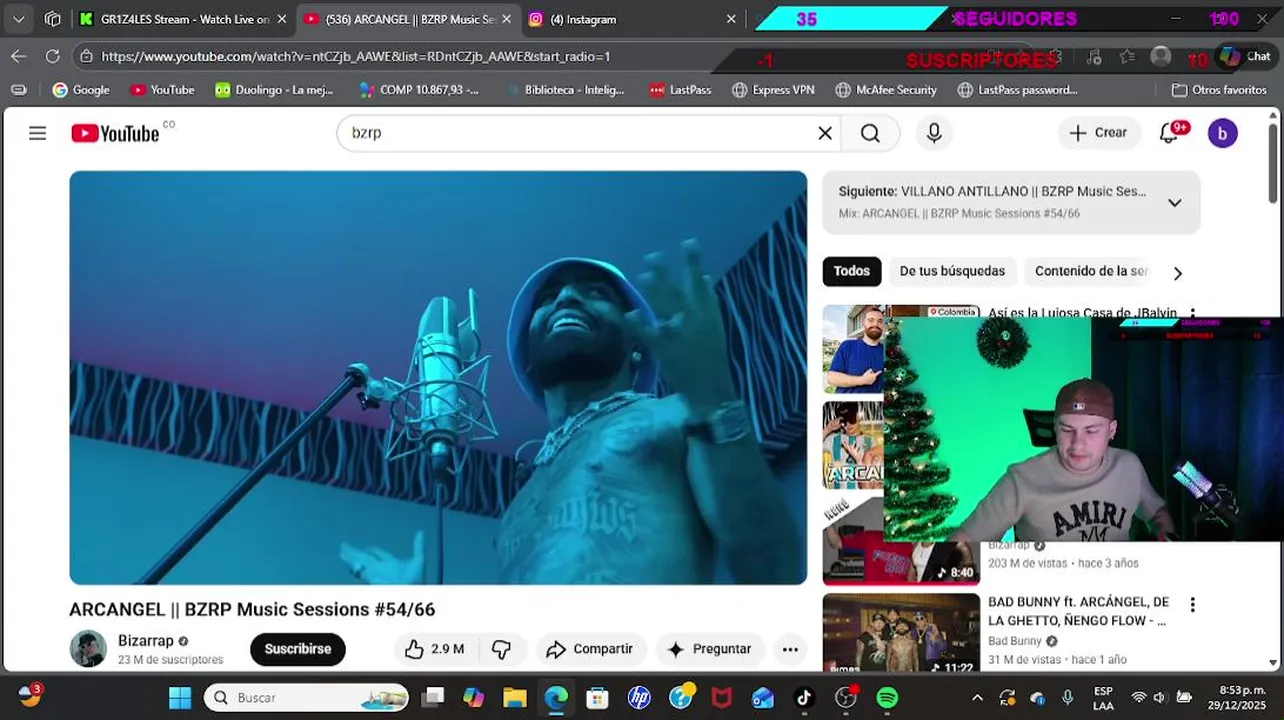The width and height of the screenshot is (1284, 720).
Task: Open Spotify from the taskbar
Action: point(887,697)
